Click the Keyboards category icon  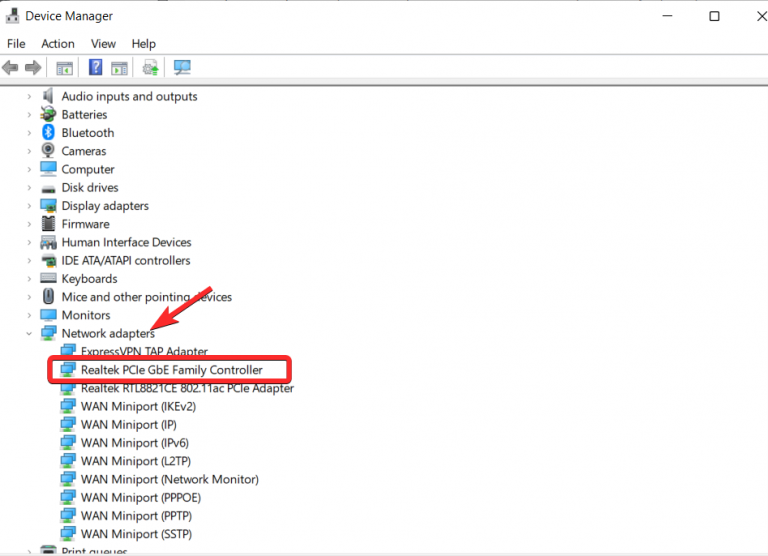point(48,278)
